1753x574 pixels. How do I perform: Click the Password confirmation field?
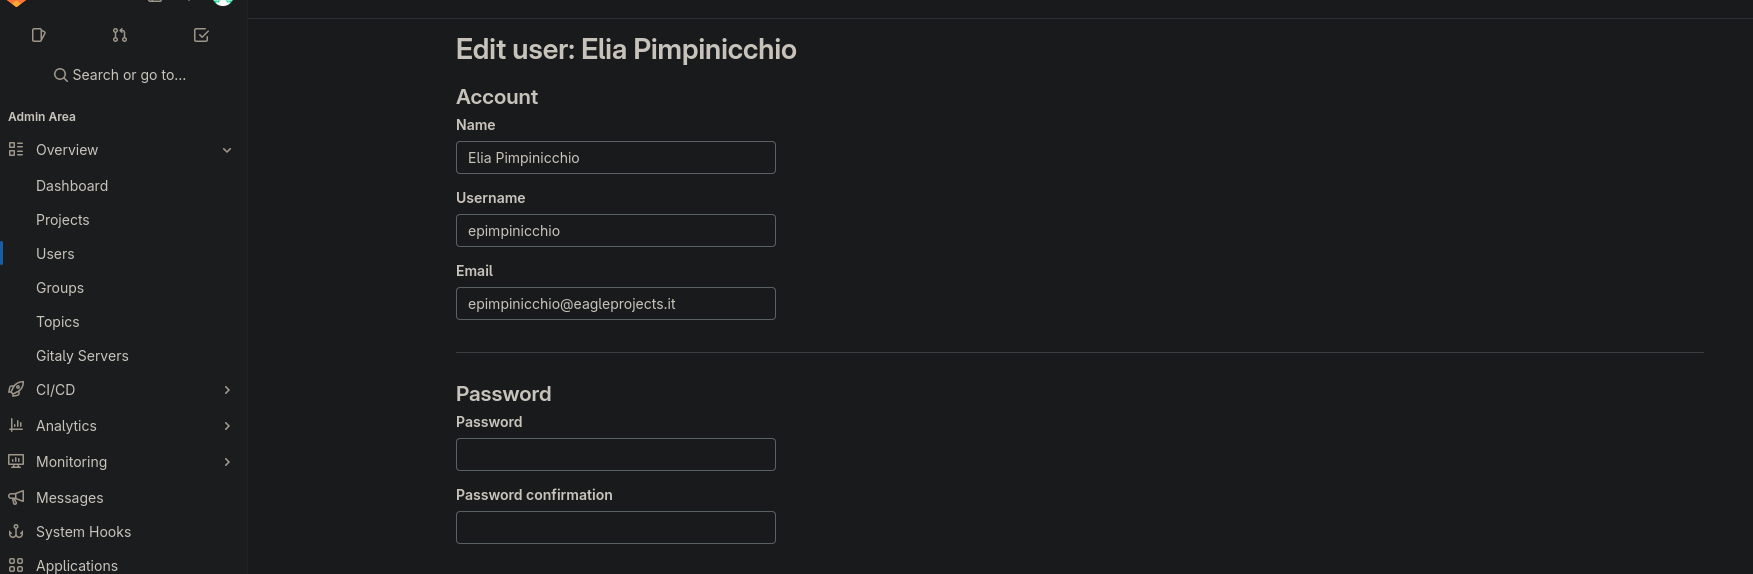[615, 528]
